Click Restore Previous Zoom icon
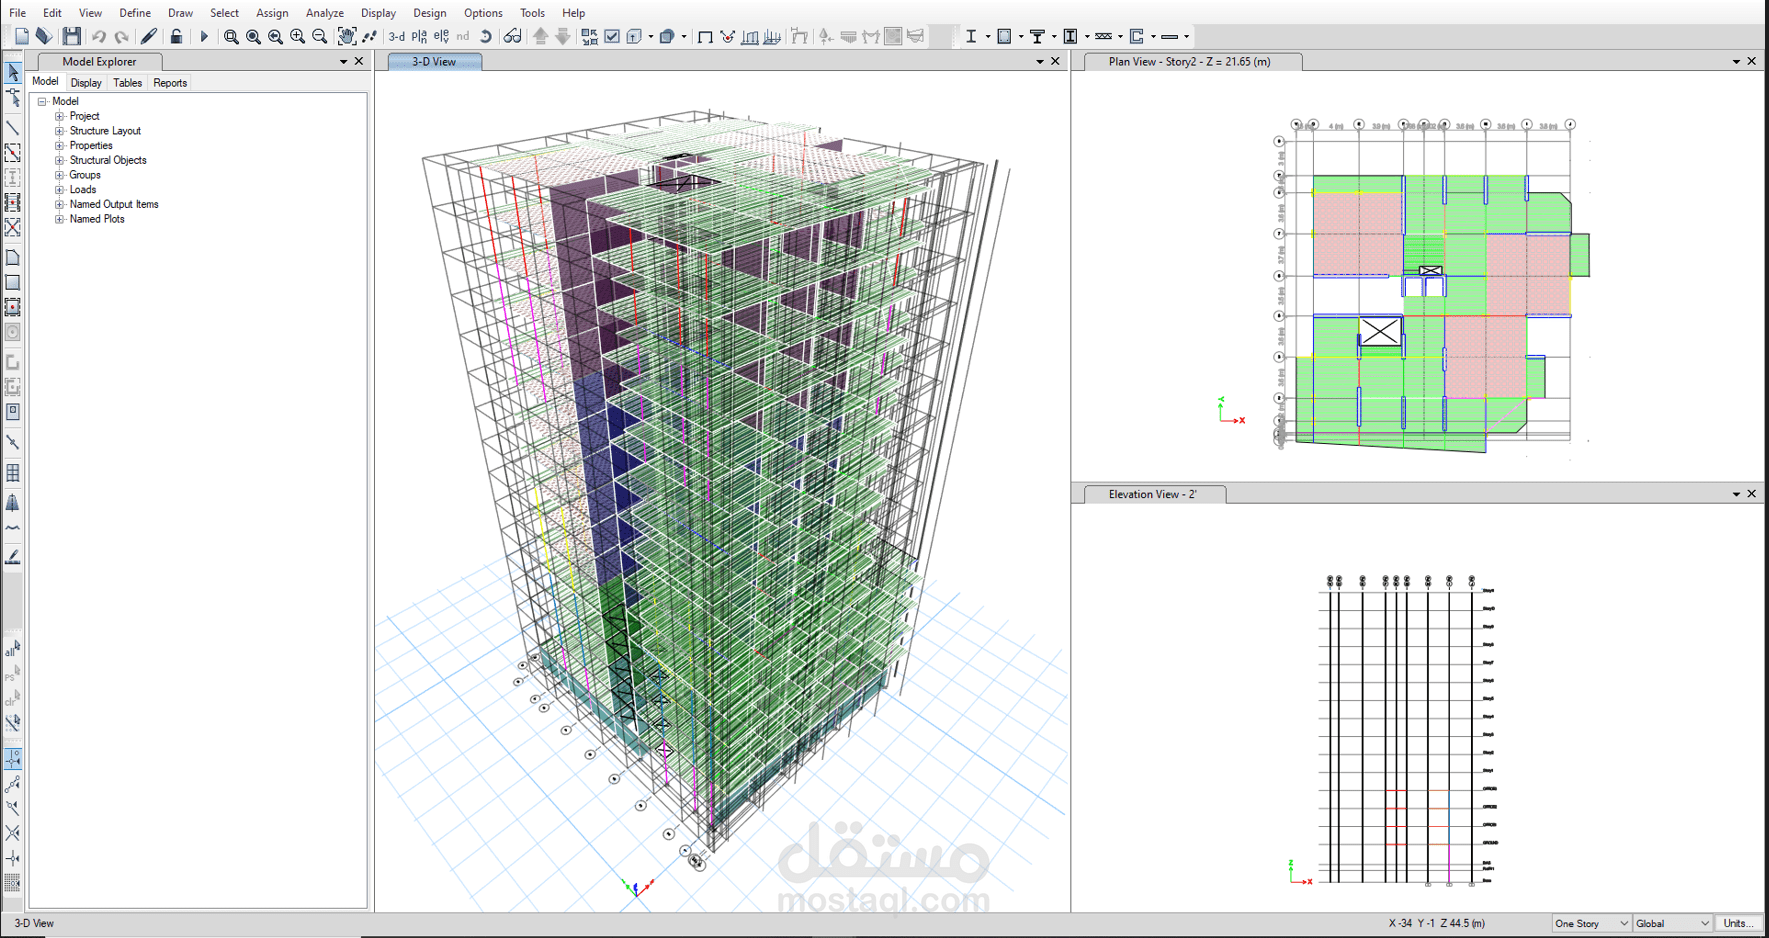Viewport: 1769px width, 938px height. click(x=275, y=37)
